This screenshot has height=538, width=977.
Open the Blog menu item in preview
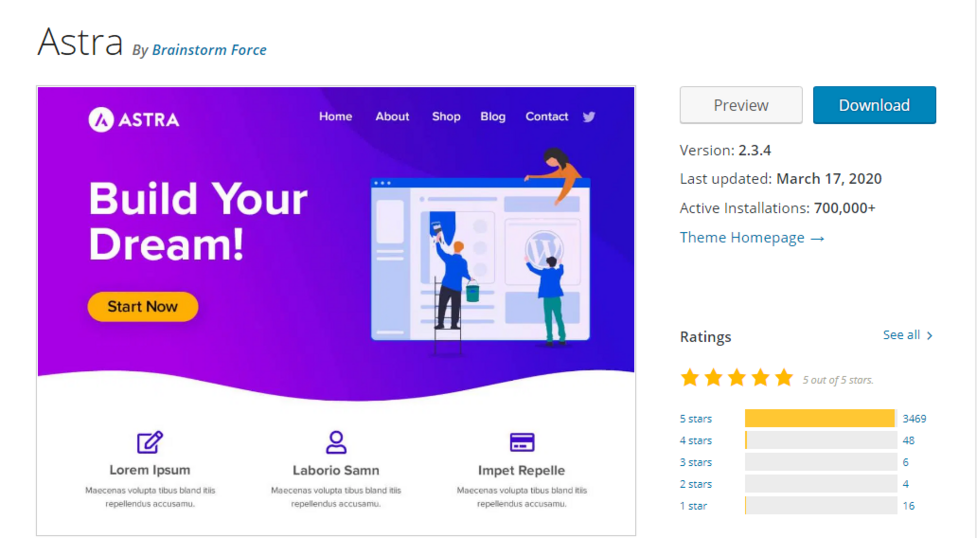pos(493,117)
